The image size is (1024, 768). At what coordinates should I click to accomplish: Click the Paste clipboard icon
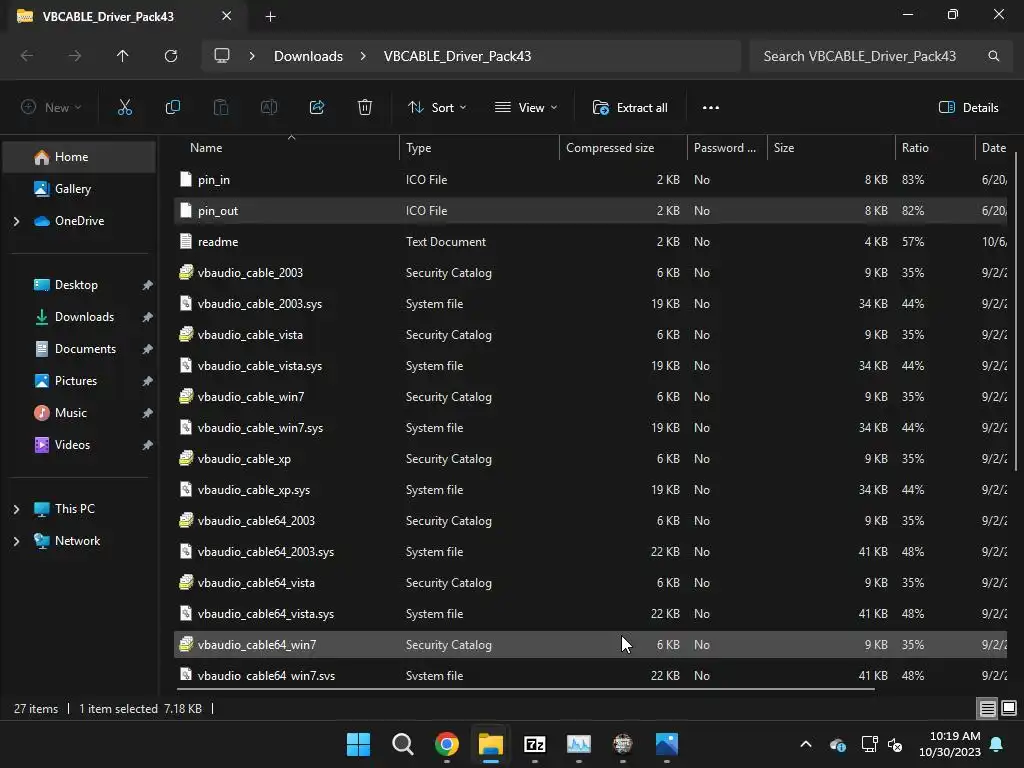point(221,107)
